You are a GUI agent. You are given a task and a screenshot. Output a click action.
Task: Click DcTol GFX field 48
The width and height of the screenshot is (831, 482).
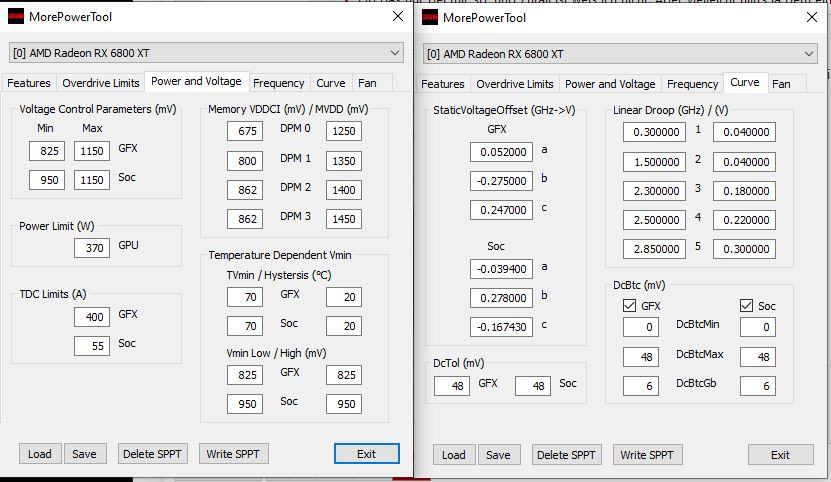452,386
